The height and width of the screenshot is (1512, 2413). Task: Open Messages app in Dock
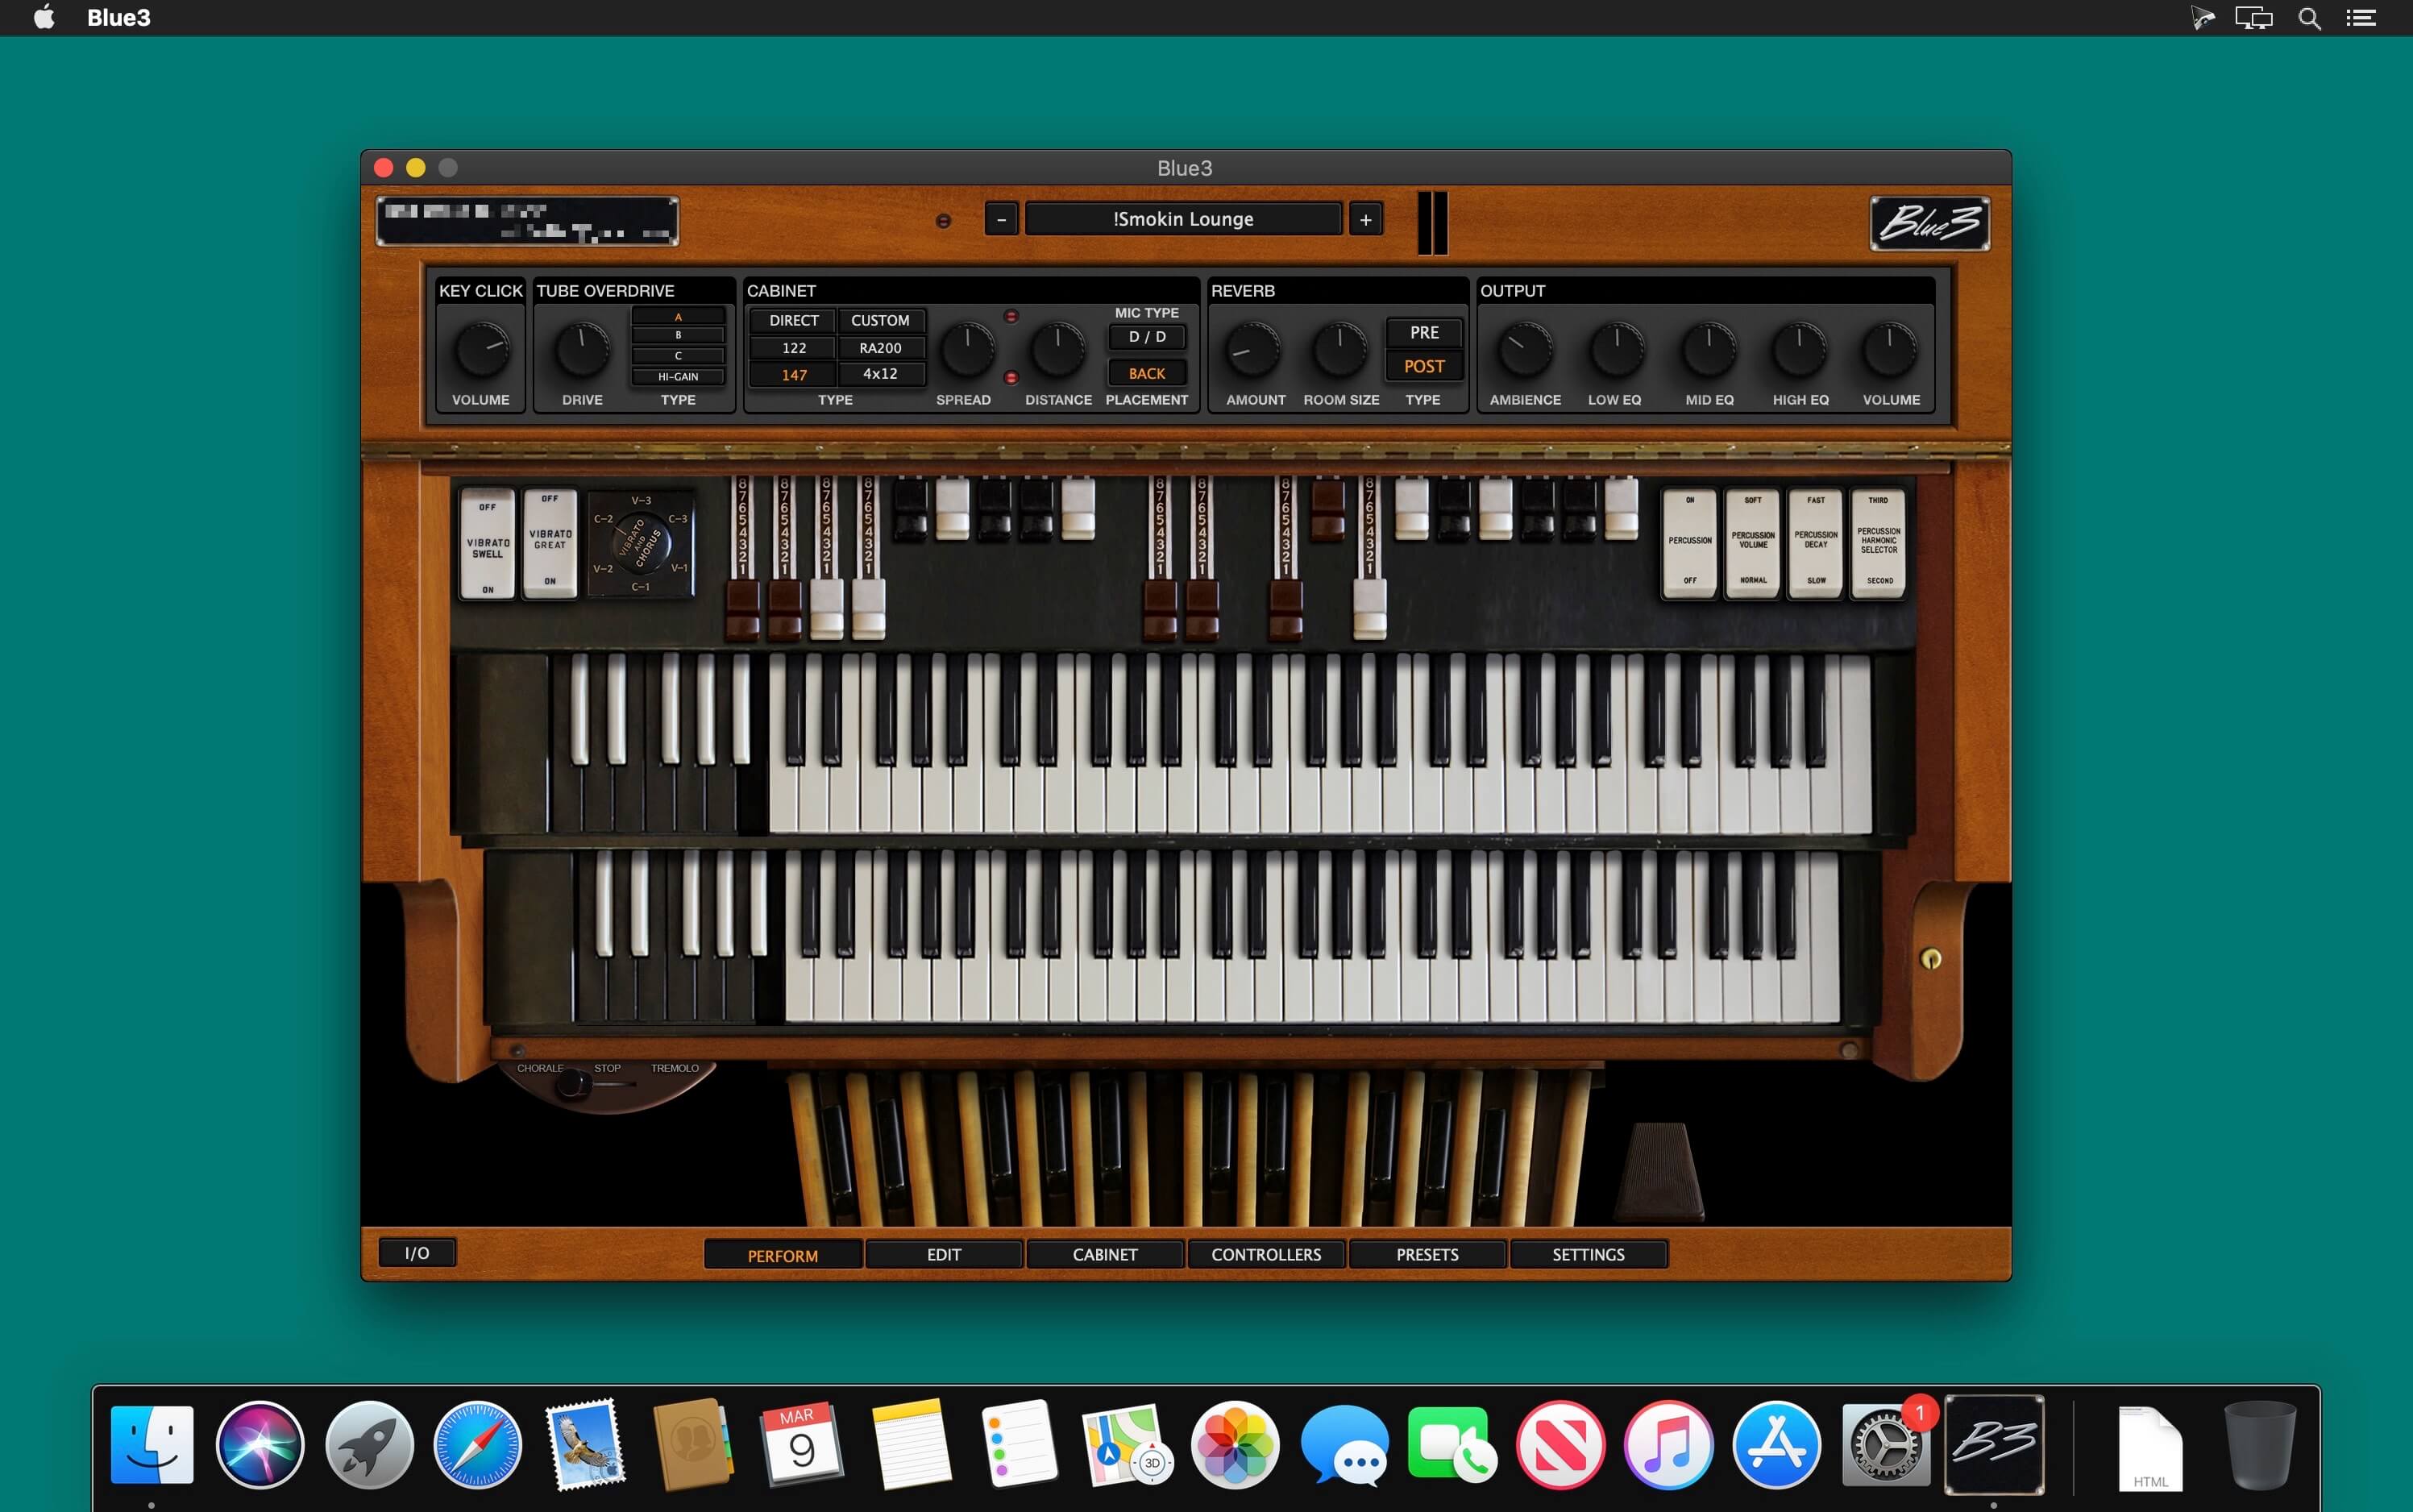point(1344,1444)
